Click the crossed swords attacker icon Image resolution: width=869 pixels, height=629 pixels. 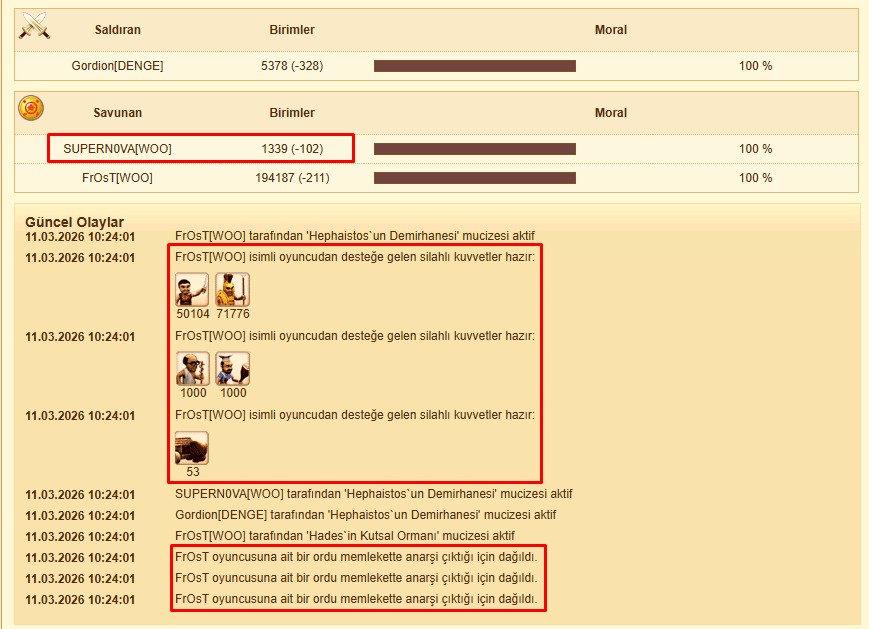34,26
